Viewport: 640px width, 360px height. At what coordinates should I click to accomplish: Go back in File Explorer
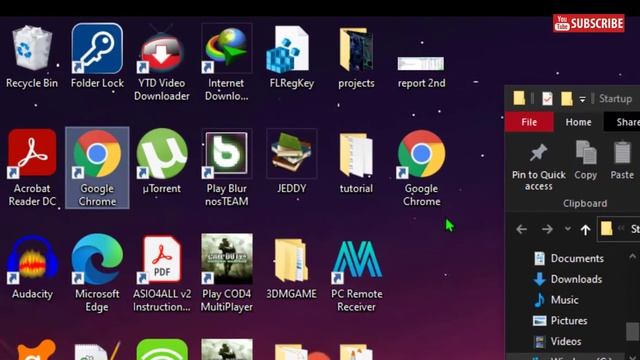(521, 229)
